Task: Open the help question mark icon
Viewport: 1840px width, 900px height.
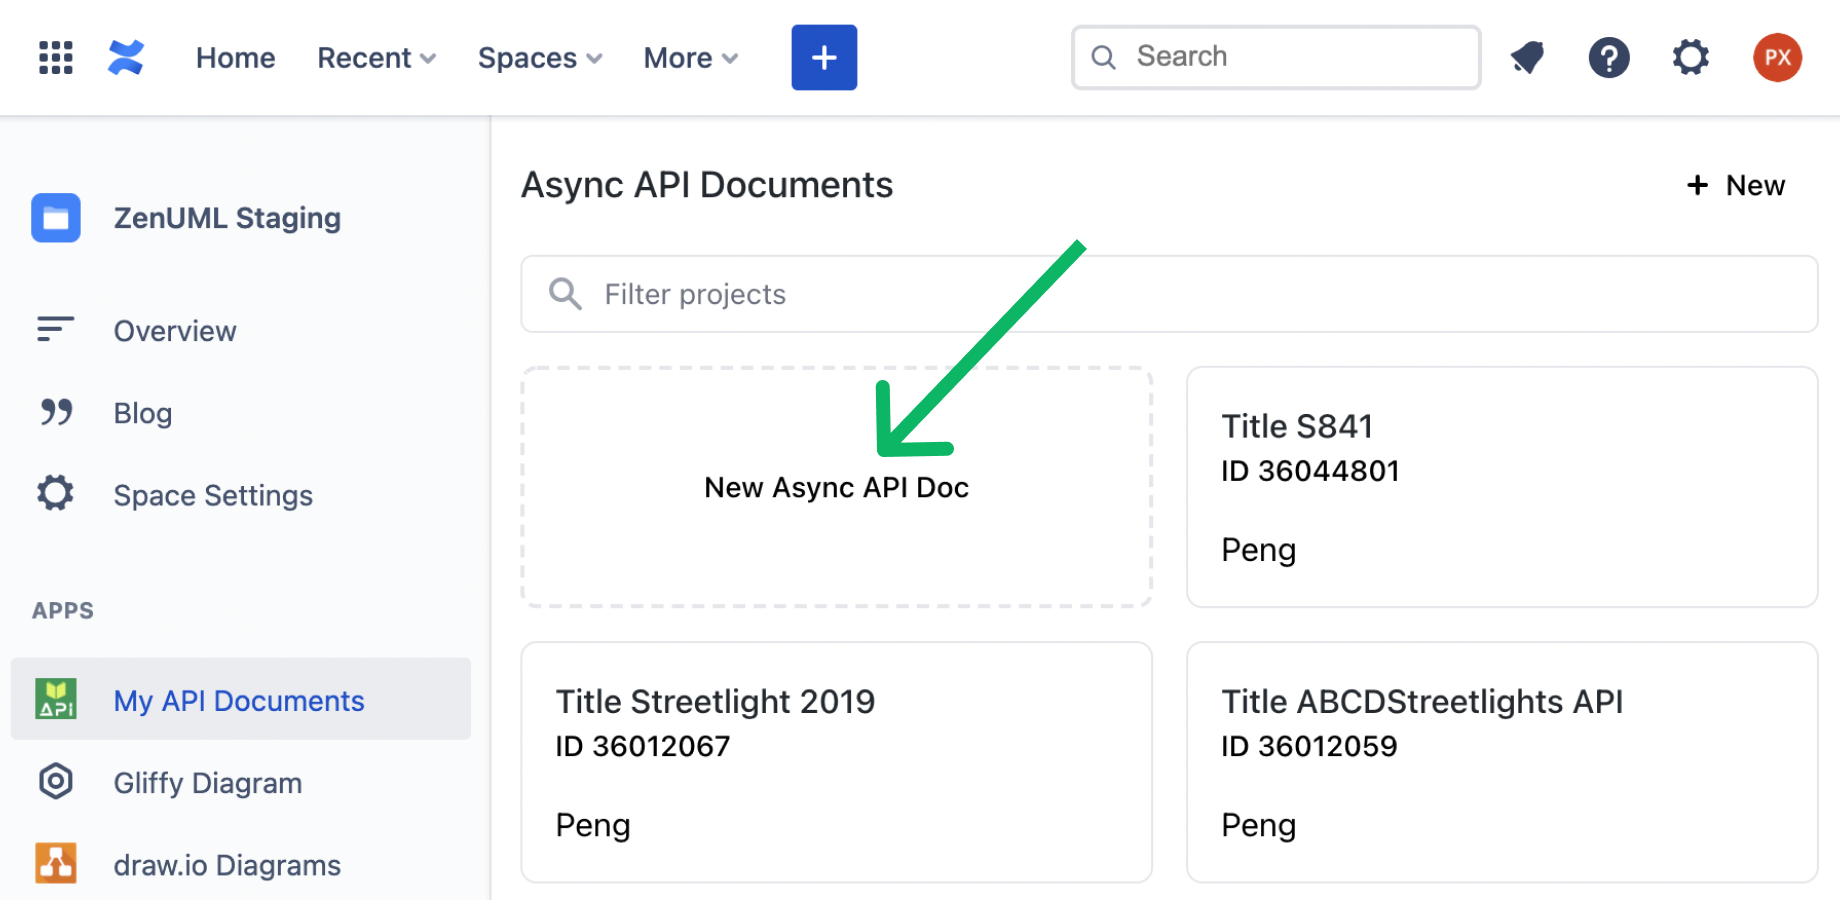Action: [x=1609, y=58]
